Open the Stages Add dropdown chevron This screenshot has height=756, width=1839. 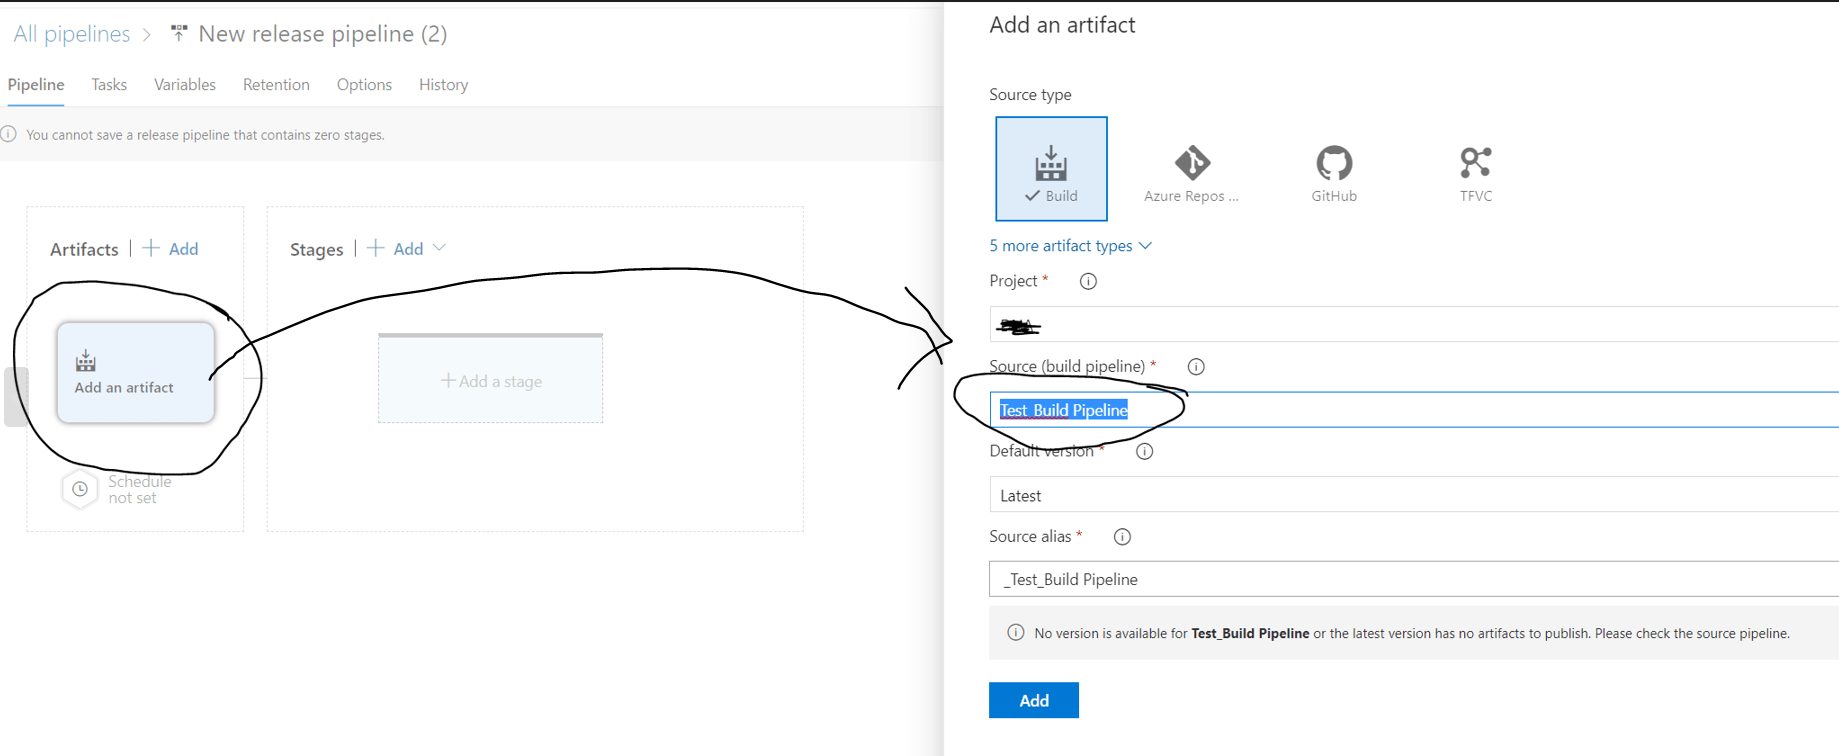click(x=439, y=248)
